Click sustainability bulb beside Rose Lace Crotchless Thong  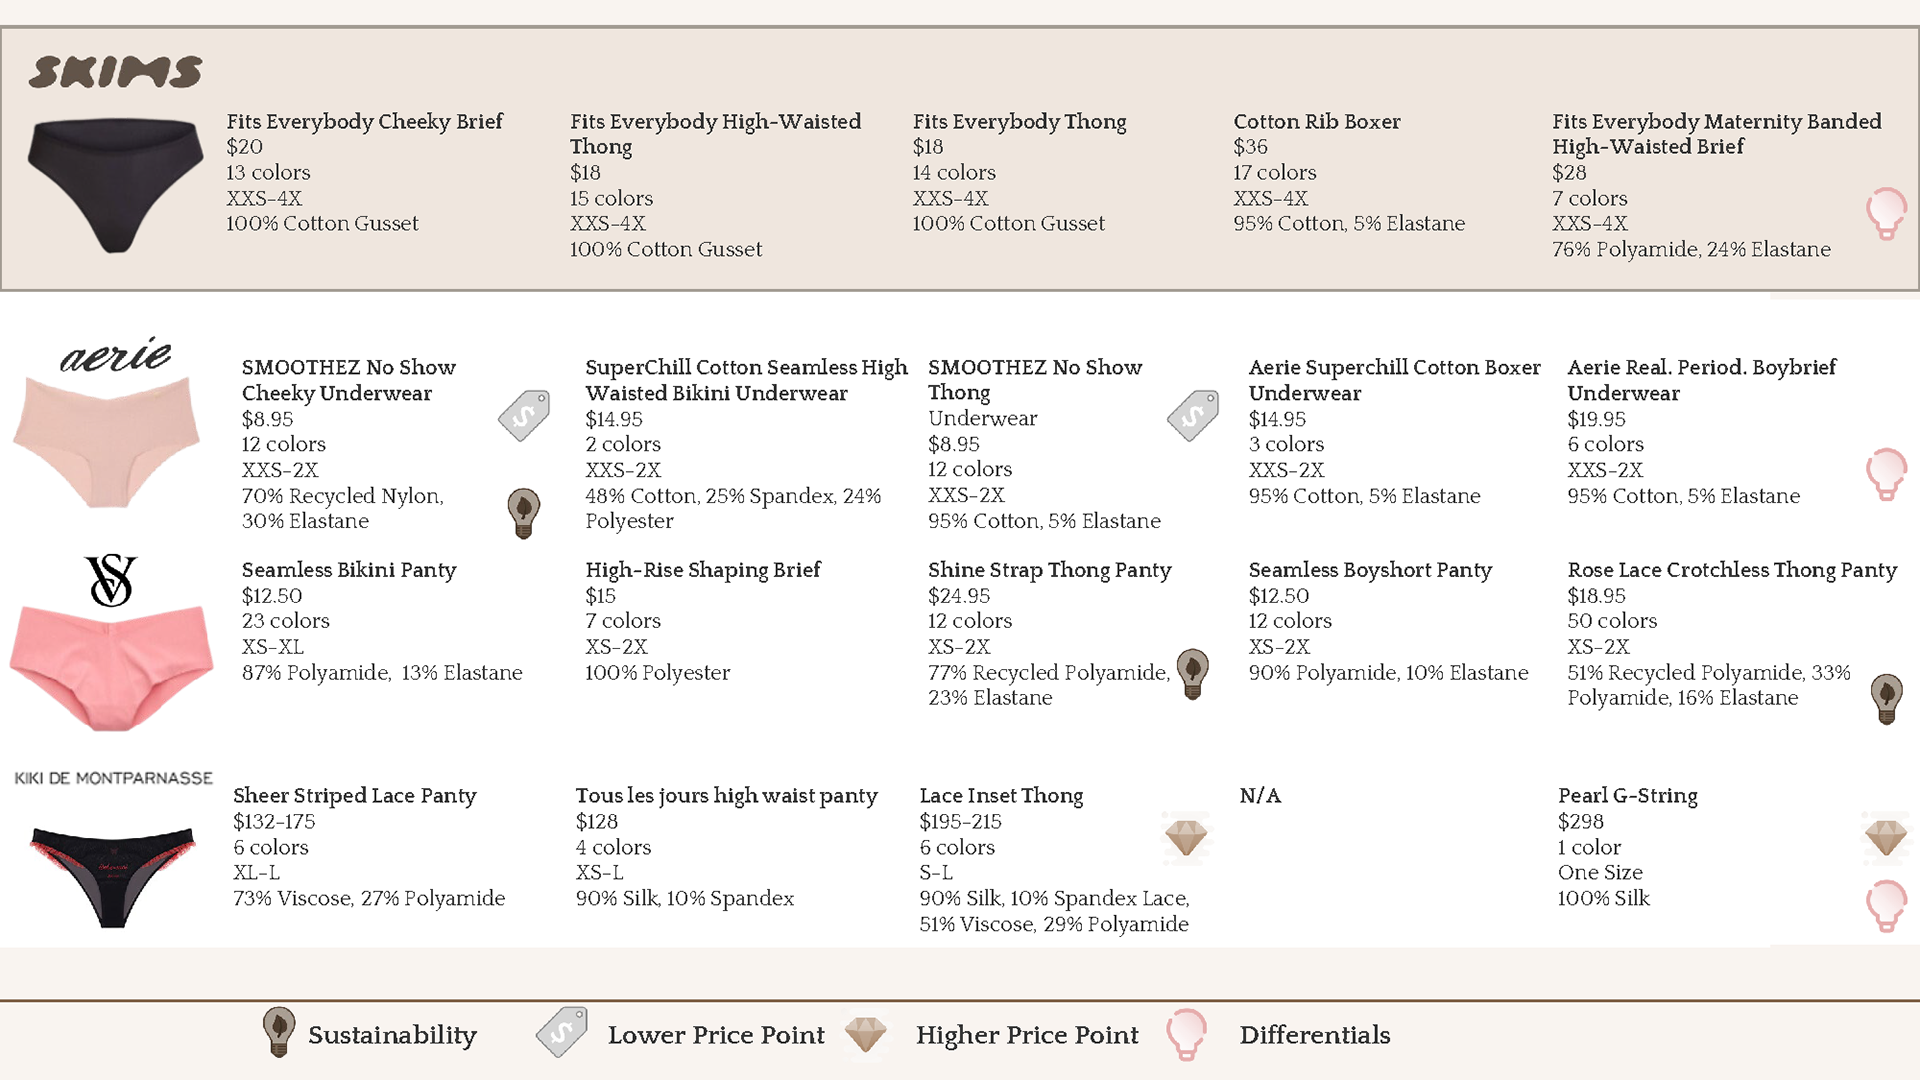click(1886, 698)
